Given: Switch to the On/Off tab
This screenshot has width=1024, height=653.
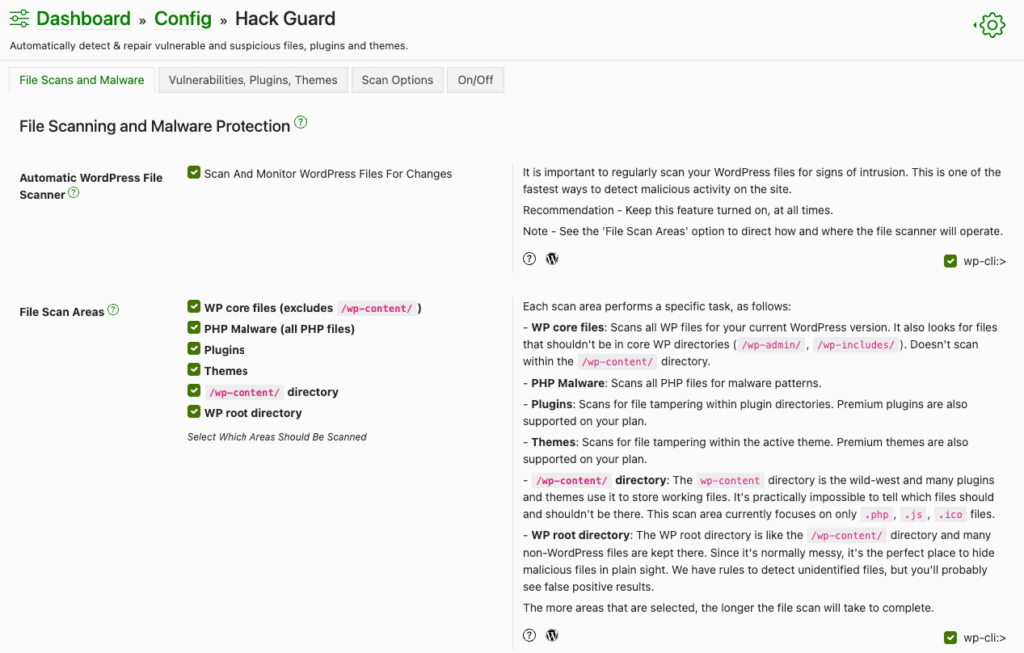Looking at the screenshot, I should point(475,79).
